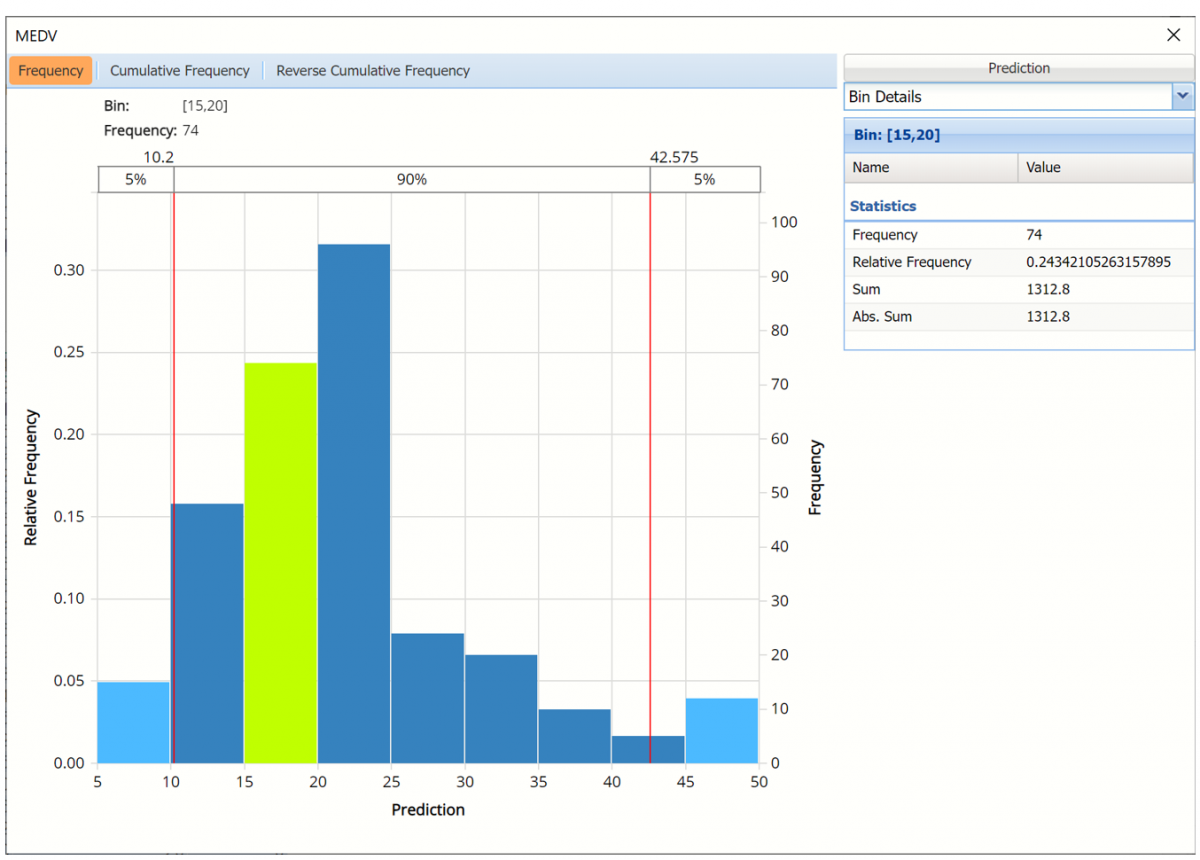This screenshot has width=1200, height=860.
Task: Select the orange Frequency tab
Action: (51, 71)
